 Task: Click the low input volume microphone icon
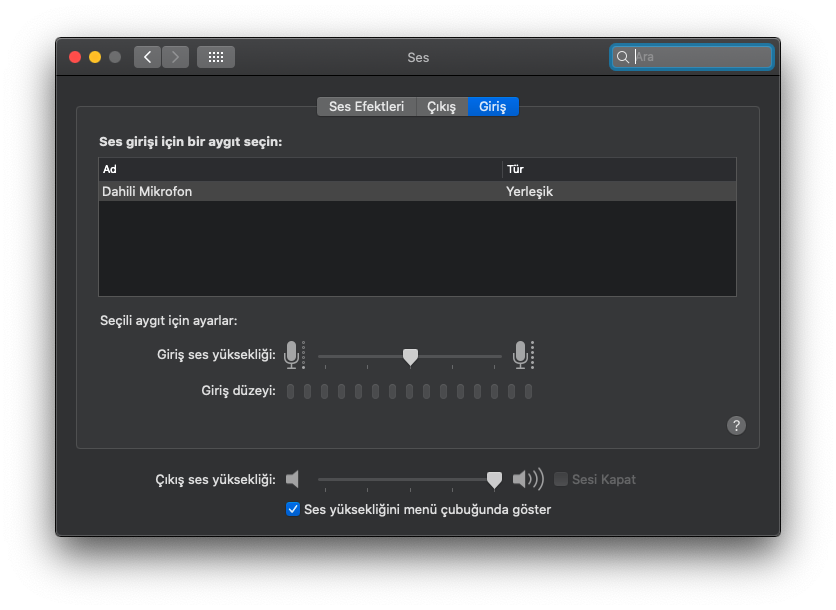(x=292, y=355)
